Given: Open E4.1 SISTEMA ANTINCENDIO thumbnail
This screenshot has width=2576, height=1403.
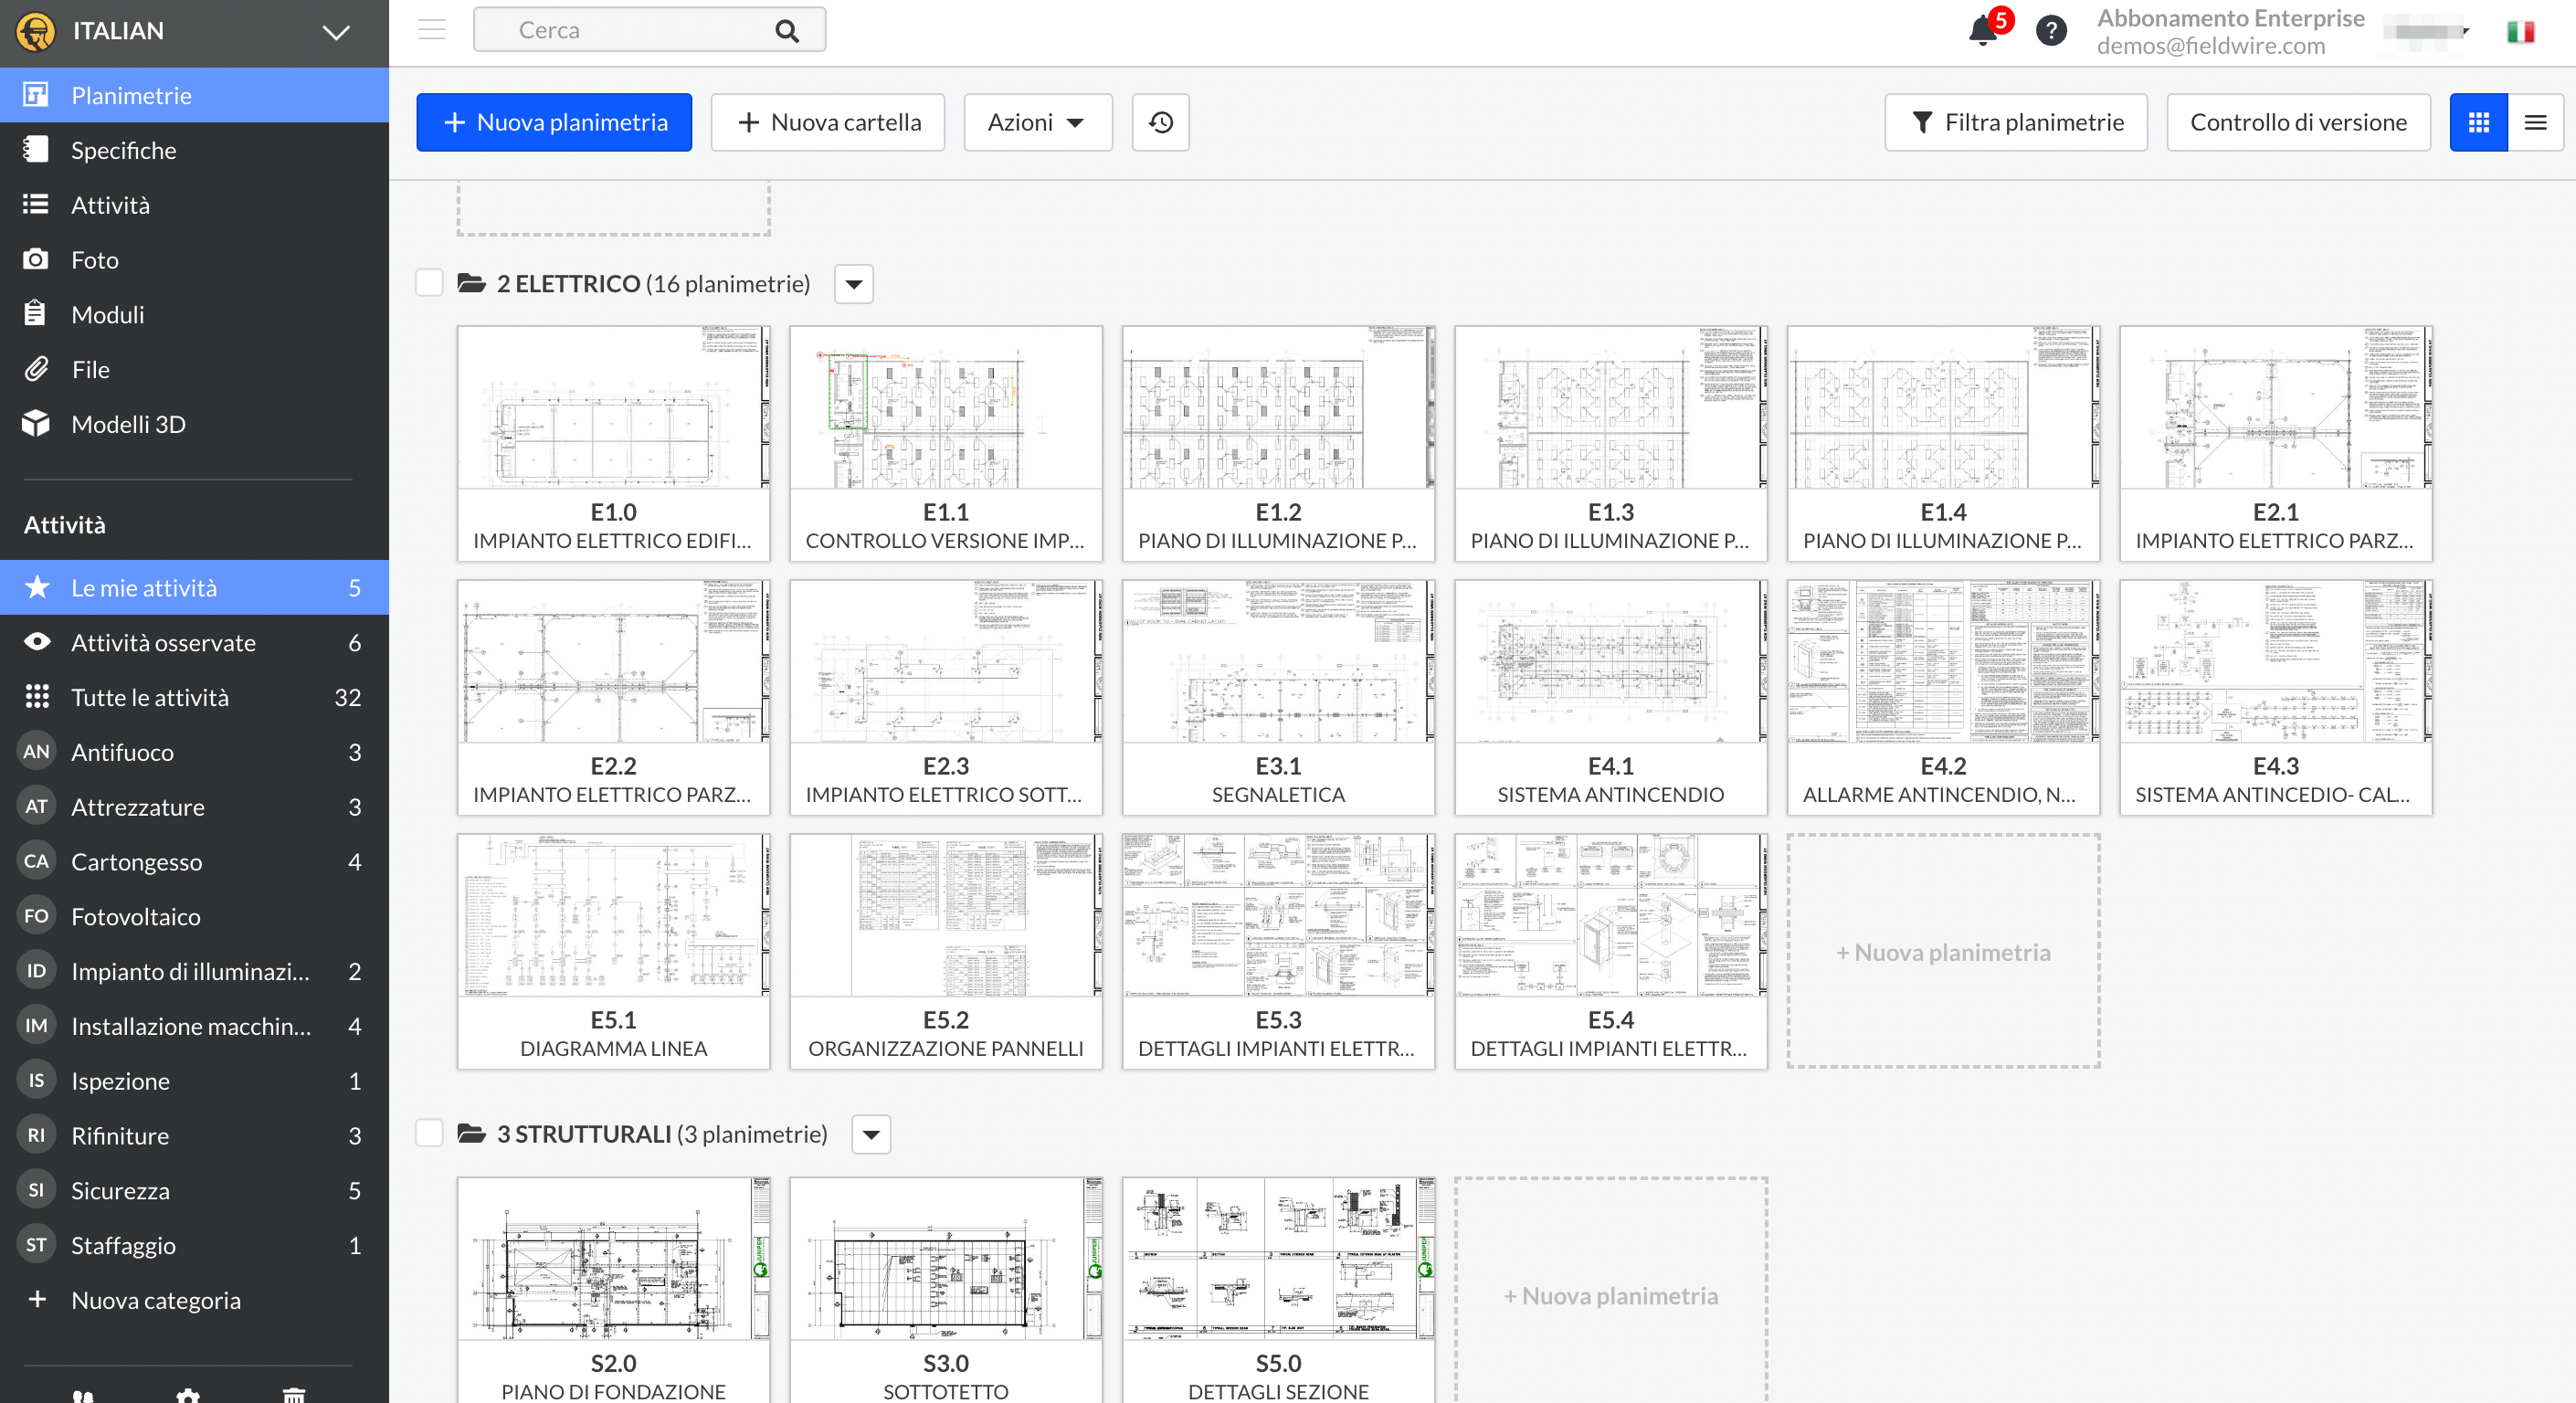Looking at the screenshot, I should pyautogui.click(x=1610, y=662).
